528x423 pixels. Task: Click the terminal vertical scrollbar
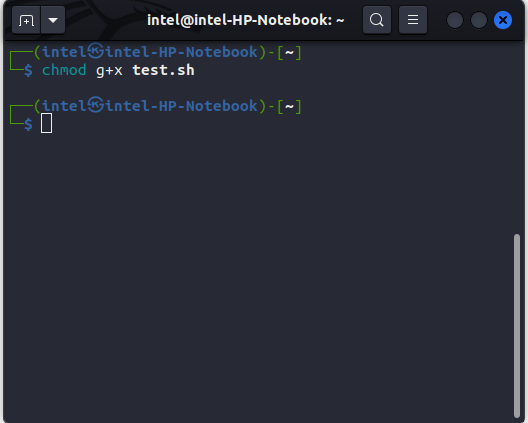pyautogui.click(x=517, y=325)
